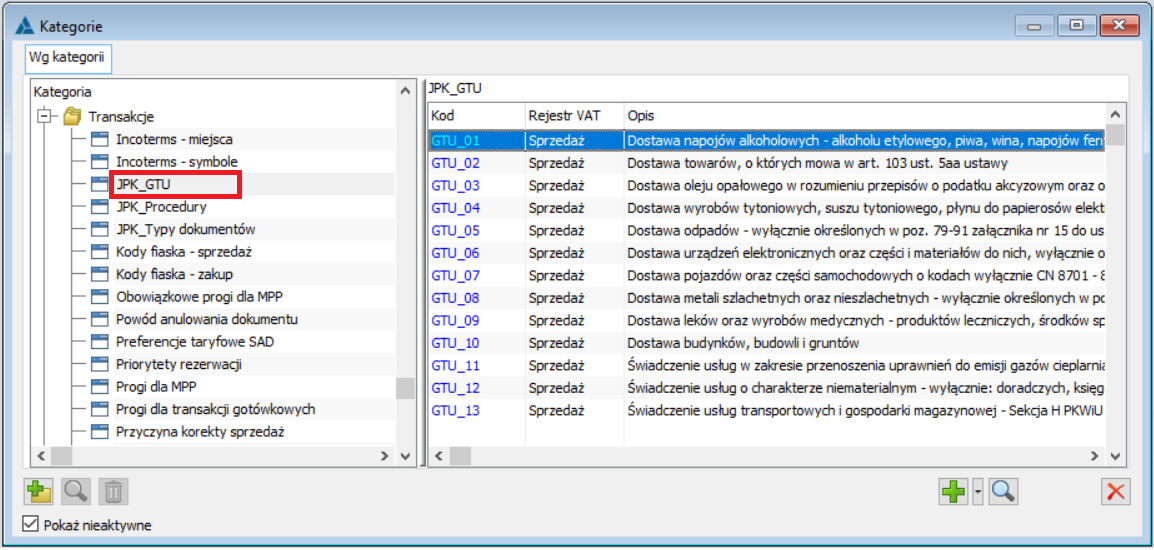Click icon beside Incoterms - miejsca

[x=99, y=139]
